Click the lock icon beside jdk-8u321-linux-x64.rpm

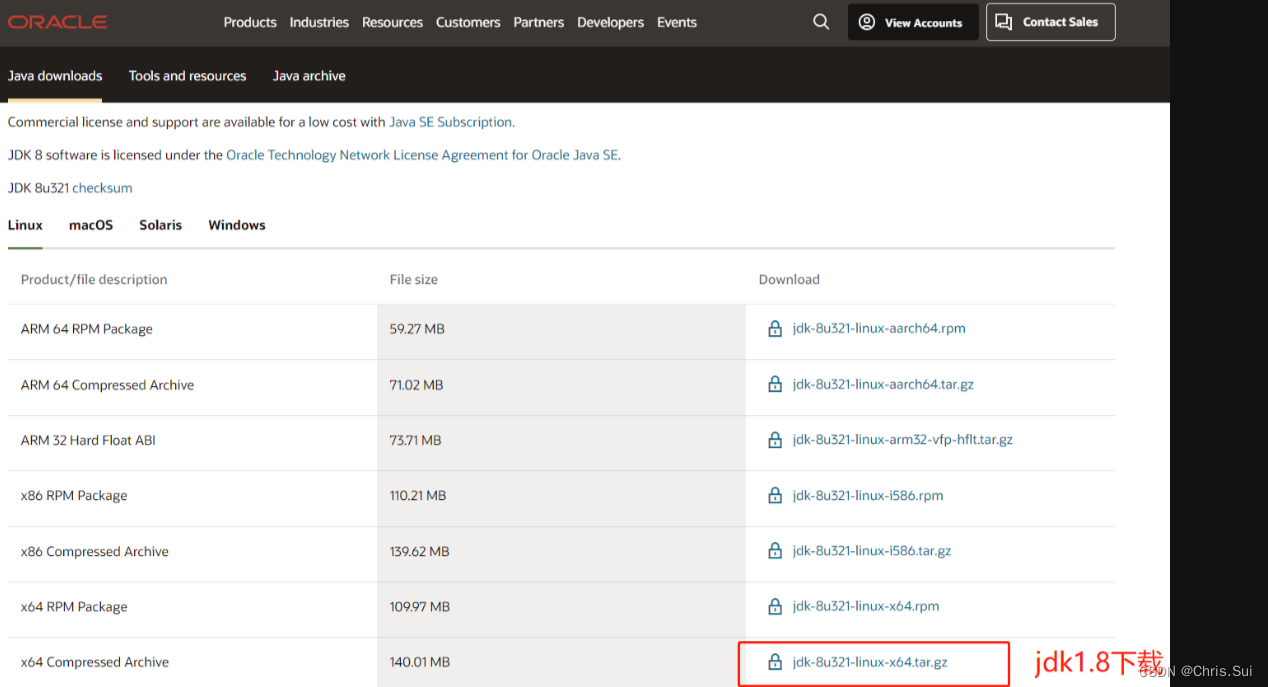point(775,606)
